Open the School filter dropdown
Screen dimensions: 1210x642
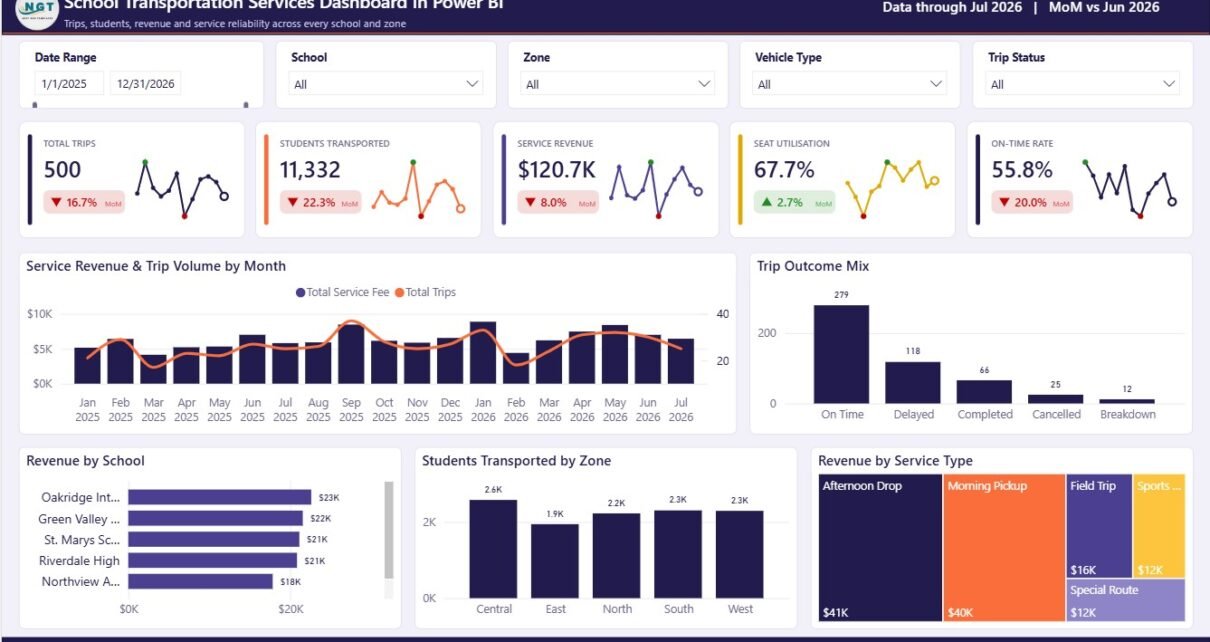386,84
